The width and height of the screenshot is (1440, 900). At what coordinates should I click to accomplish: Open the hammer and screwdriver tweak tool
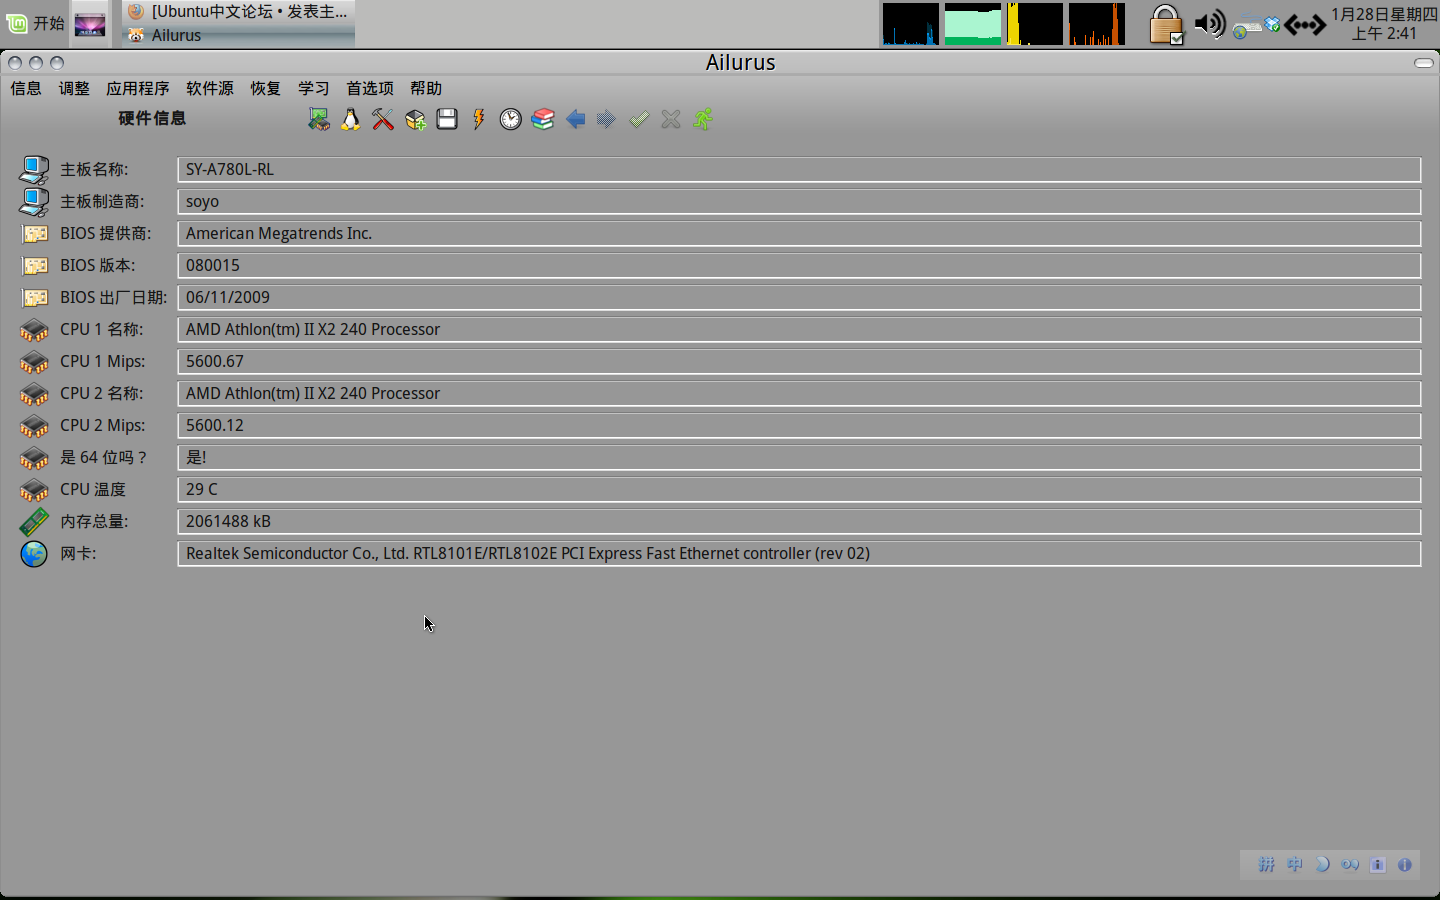[x=382, y=120]
